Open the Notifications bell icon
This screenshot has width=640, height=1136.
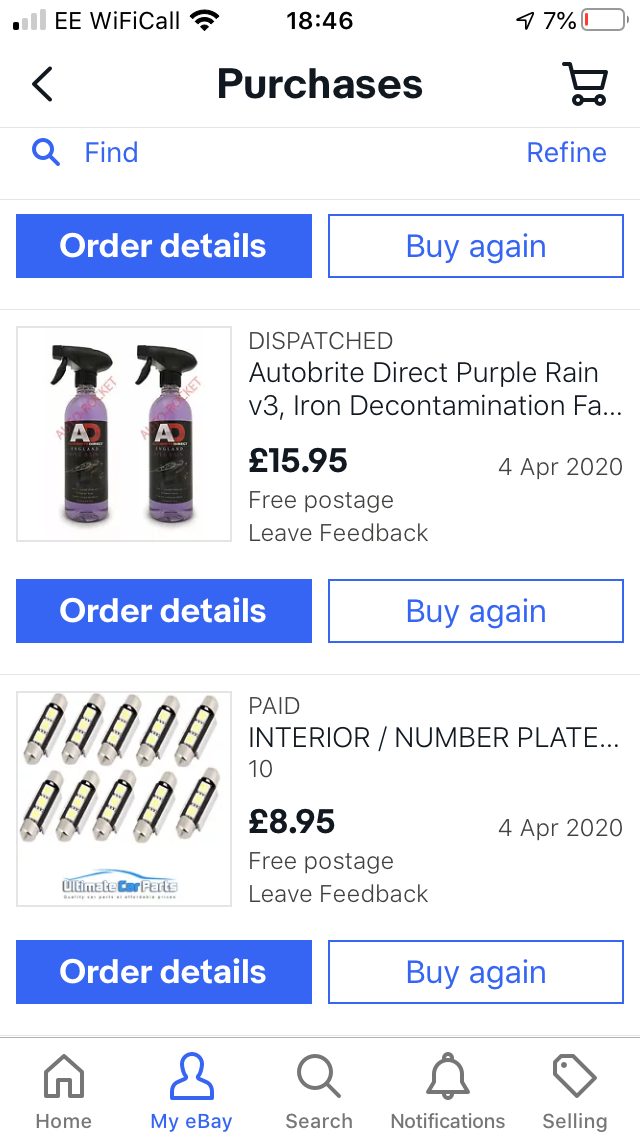[447, 1077]
